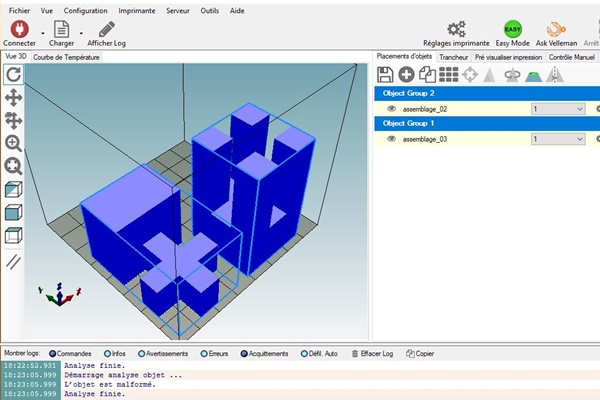Click the add object plus icon
Screen dimensions: 600x400
406,75
